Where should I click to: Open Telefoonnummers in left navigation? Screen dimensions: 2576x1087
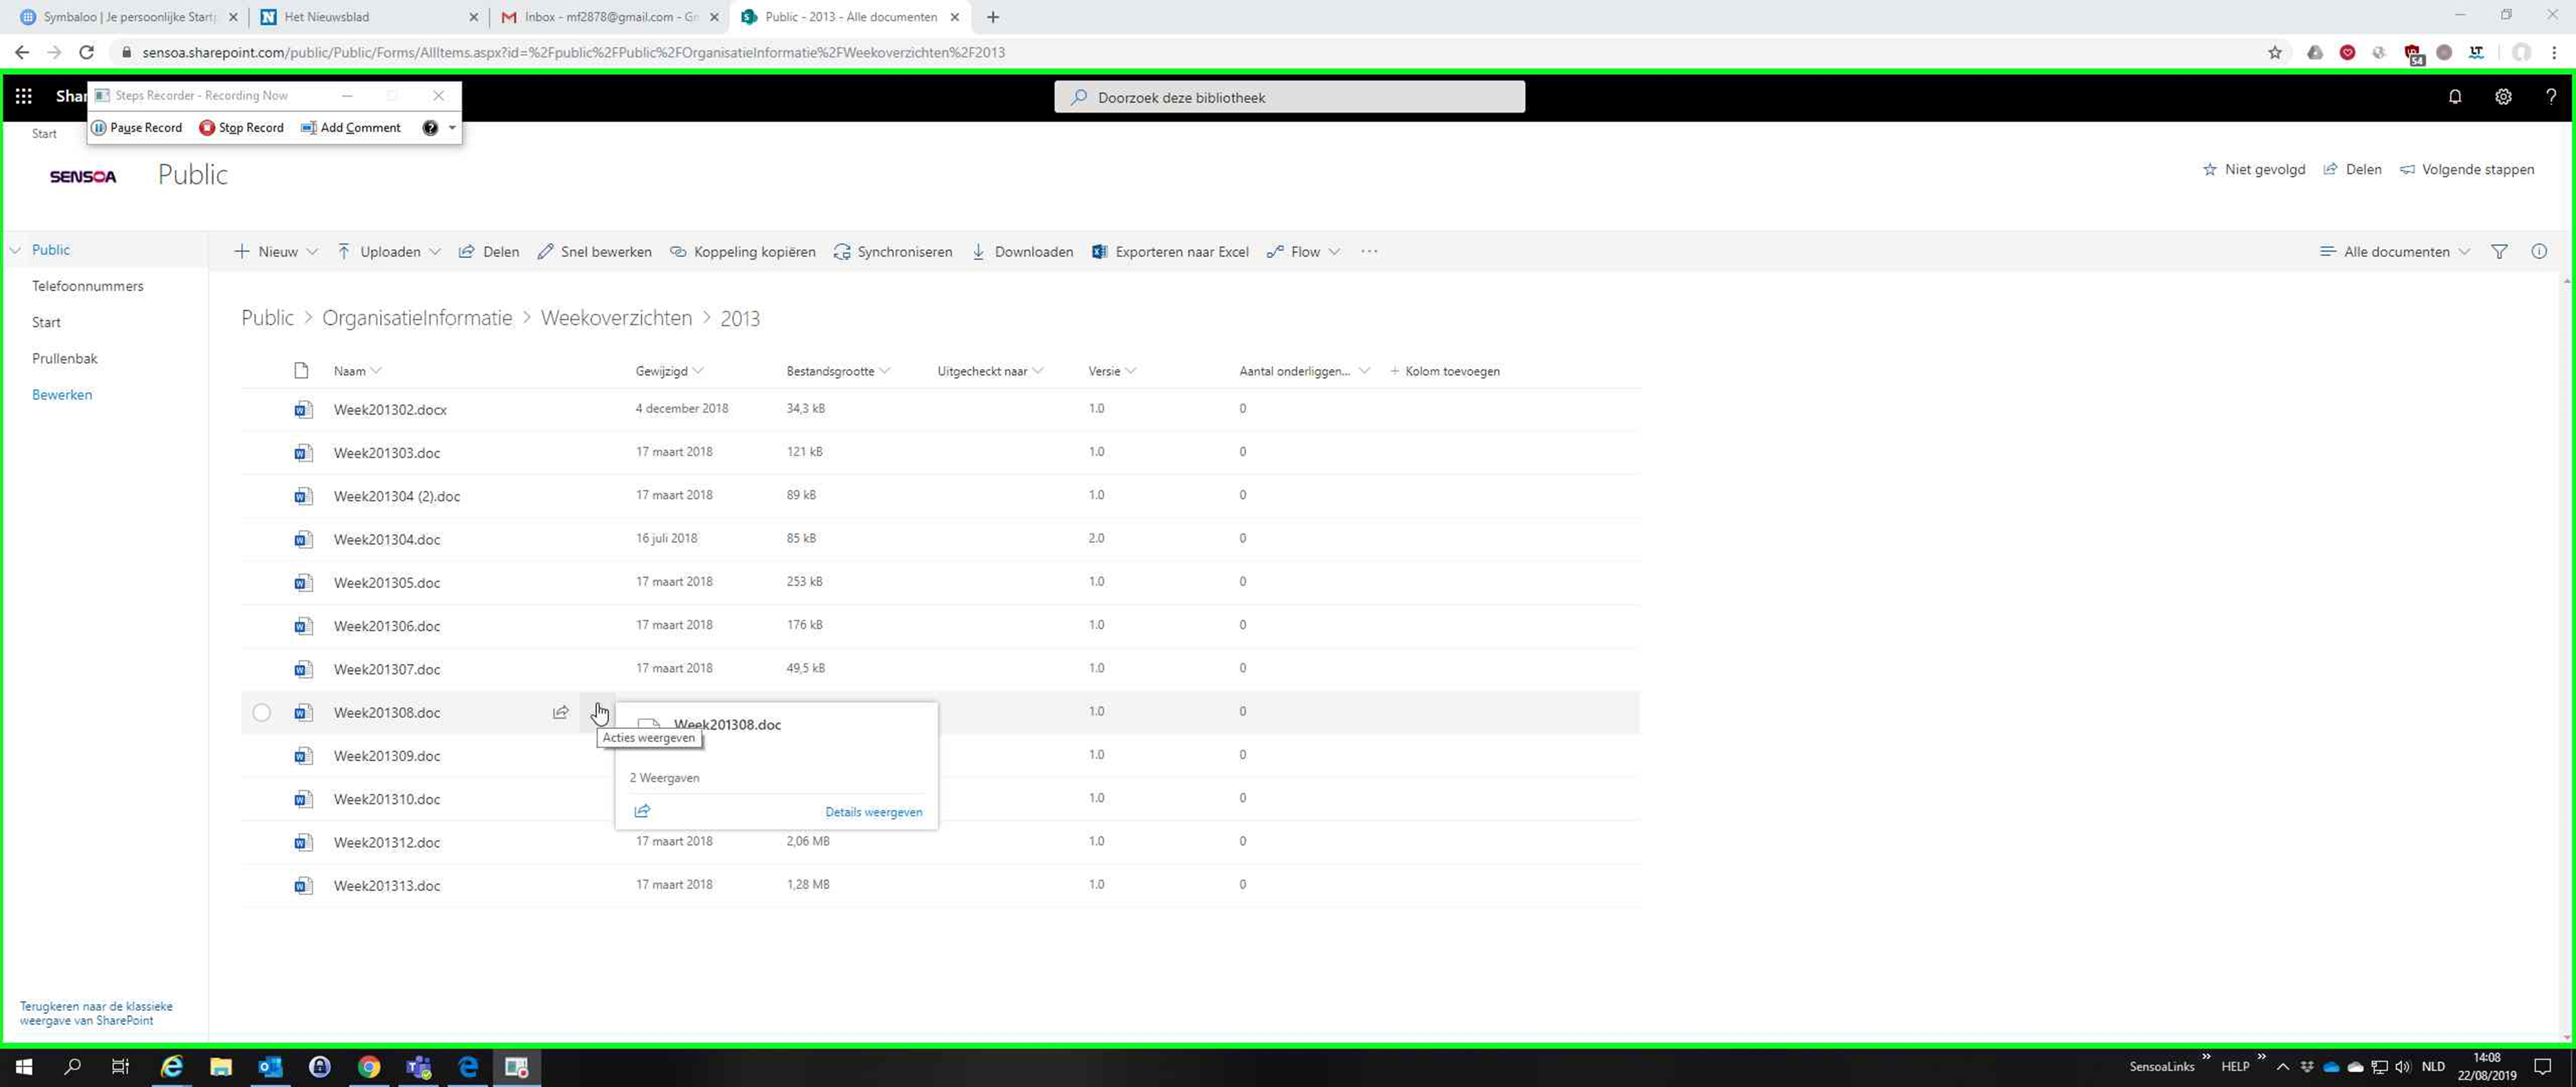point(88,286)
